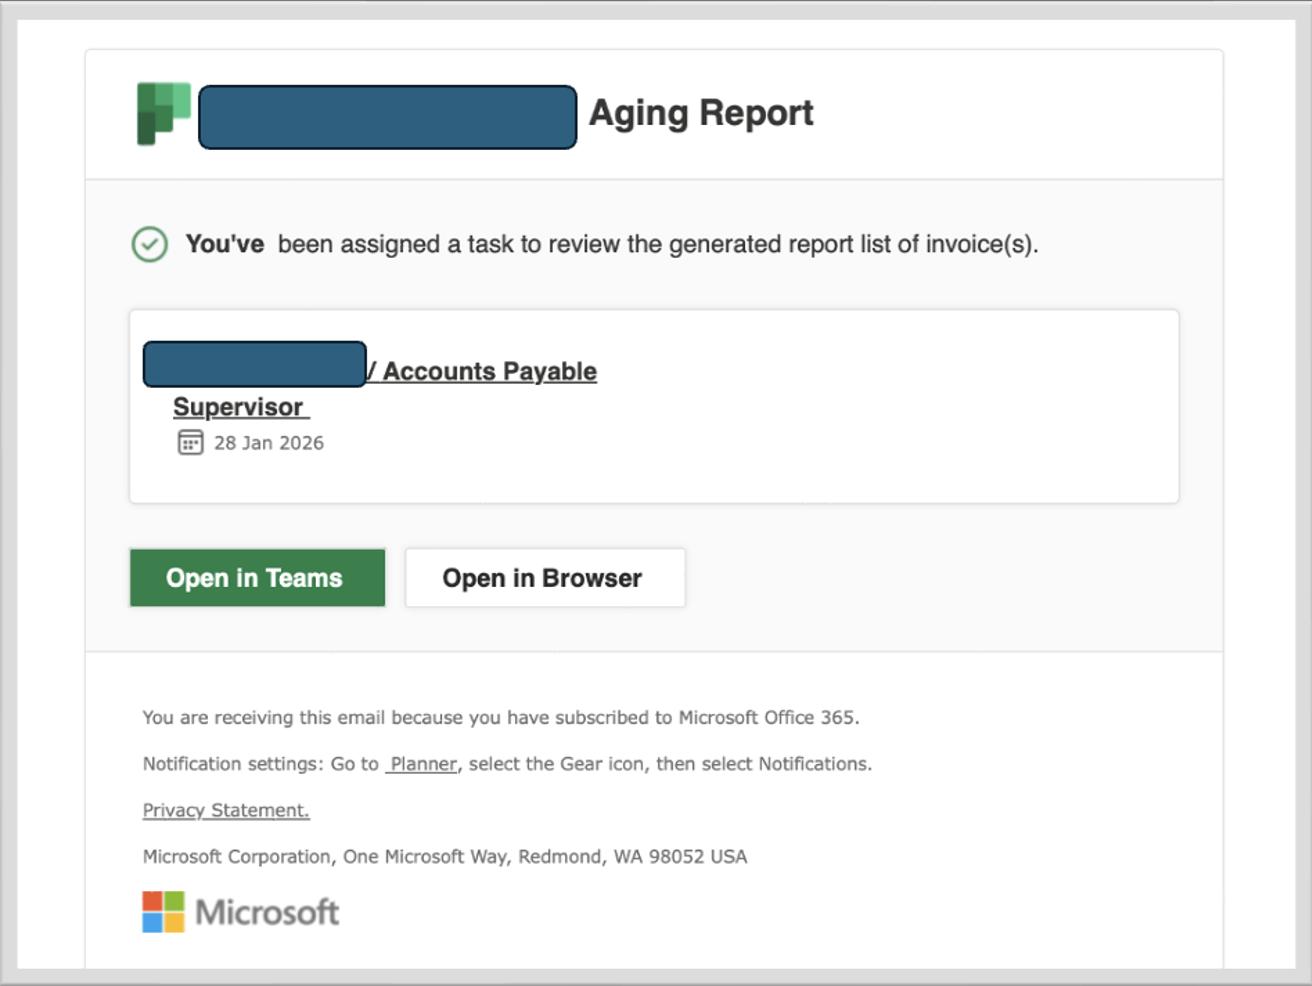Click the Microsoft Corporation address line
1312x986 pixels.
444,856
